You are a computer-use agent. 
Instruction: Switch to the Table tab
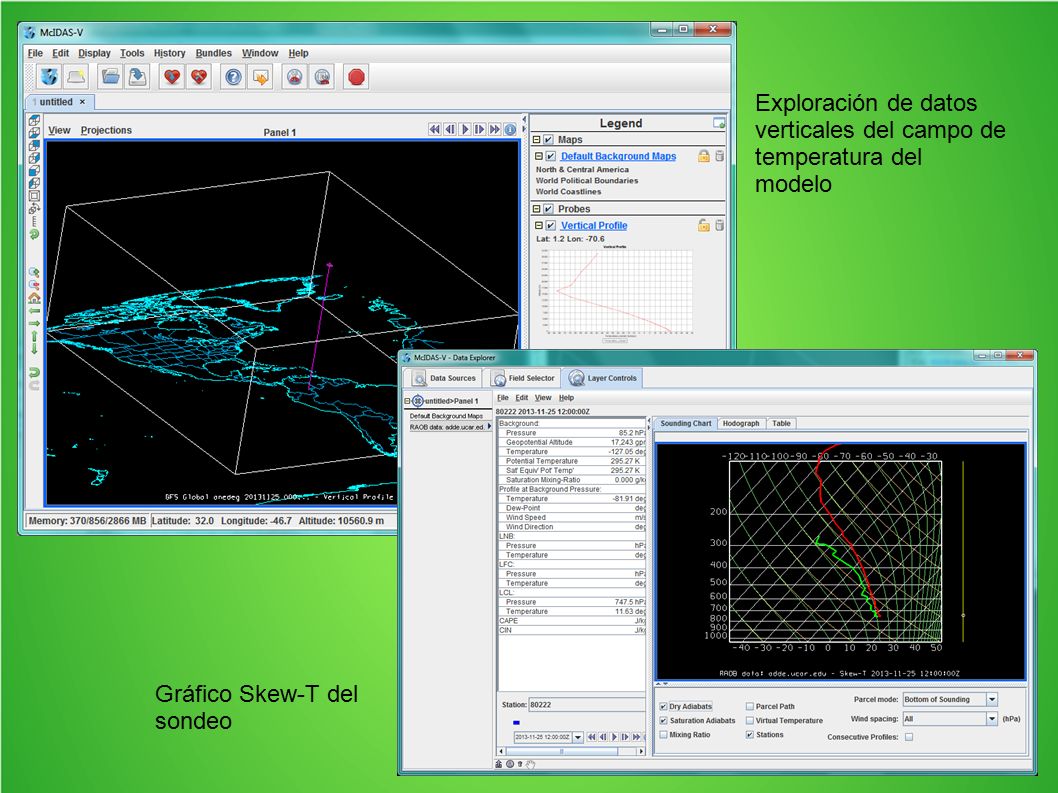click(781, 423)
